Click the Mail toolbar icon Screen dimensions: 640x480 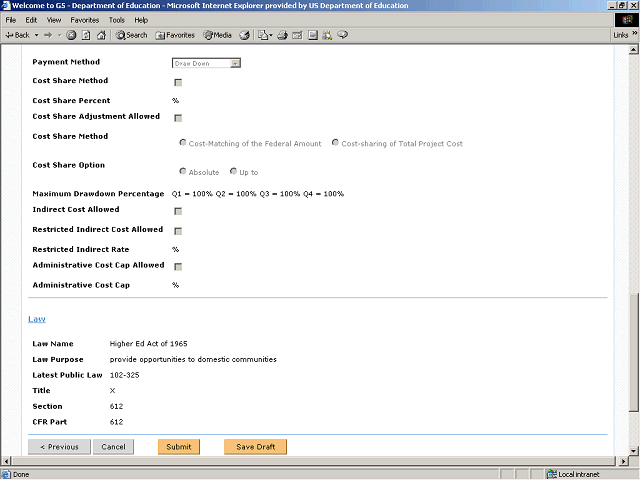262,35
